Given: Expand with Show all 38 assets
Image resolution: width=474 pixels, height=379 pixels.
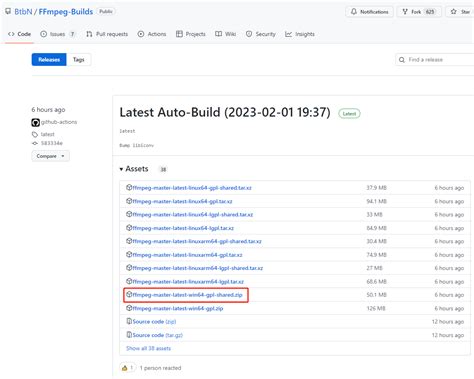Looking at the screenshot, I should point(148,348).
